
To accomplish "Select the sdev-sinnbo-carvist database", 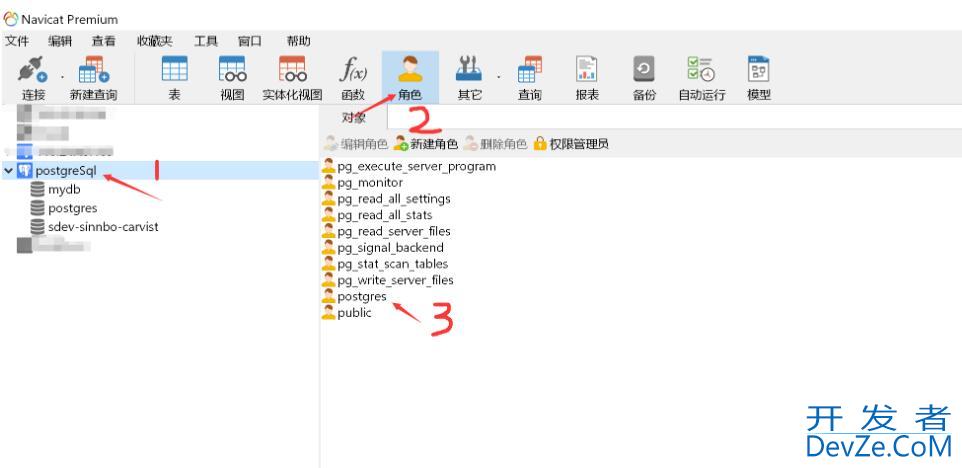I will pyautogui.click(x=103, y=226).
